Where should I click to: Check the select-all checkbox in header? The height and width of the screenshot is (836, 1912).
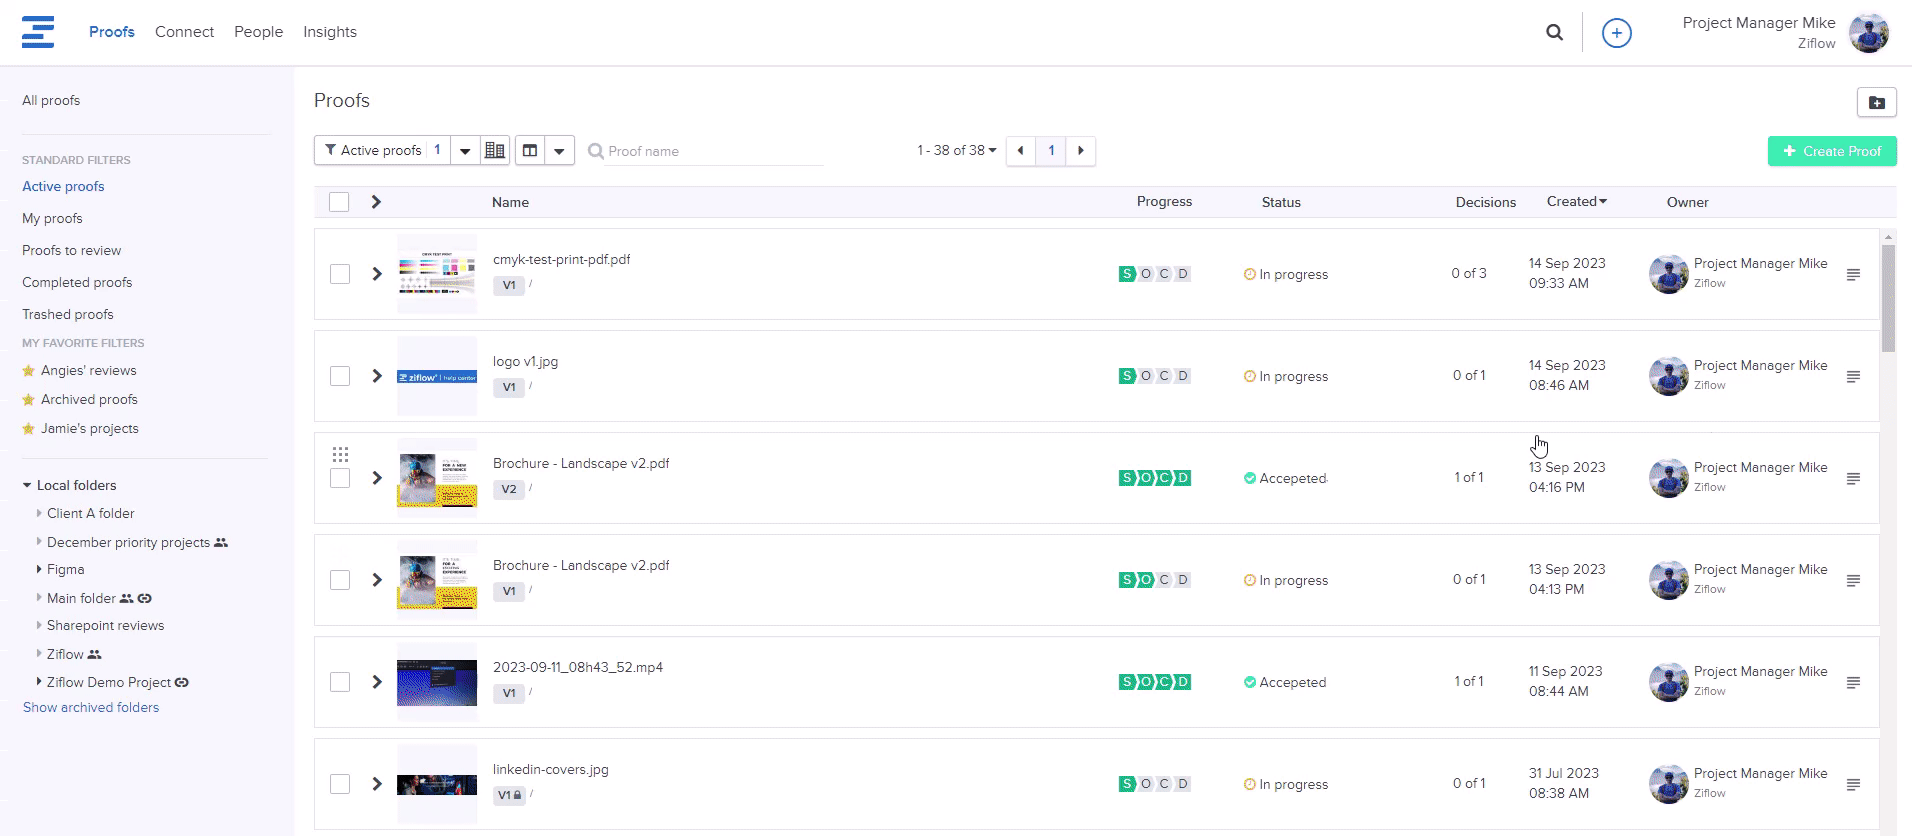pyautogui.click(x=339, y=202)
